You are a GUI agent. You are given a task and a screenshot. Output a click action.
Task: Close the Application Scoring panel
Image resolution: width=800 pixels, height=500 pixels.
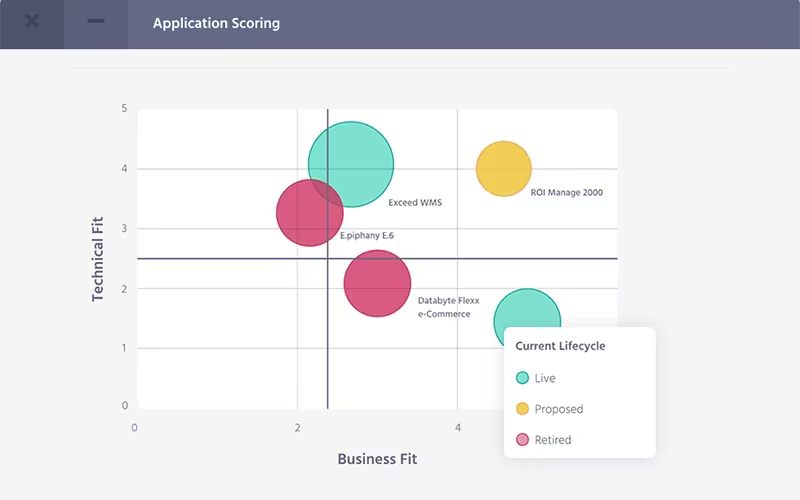coord(32,21)
